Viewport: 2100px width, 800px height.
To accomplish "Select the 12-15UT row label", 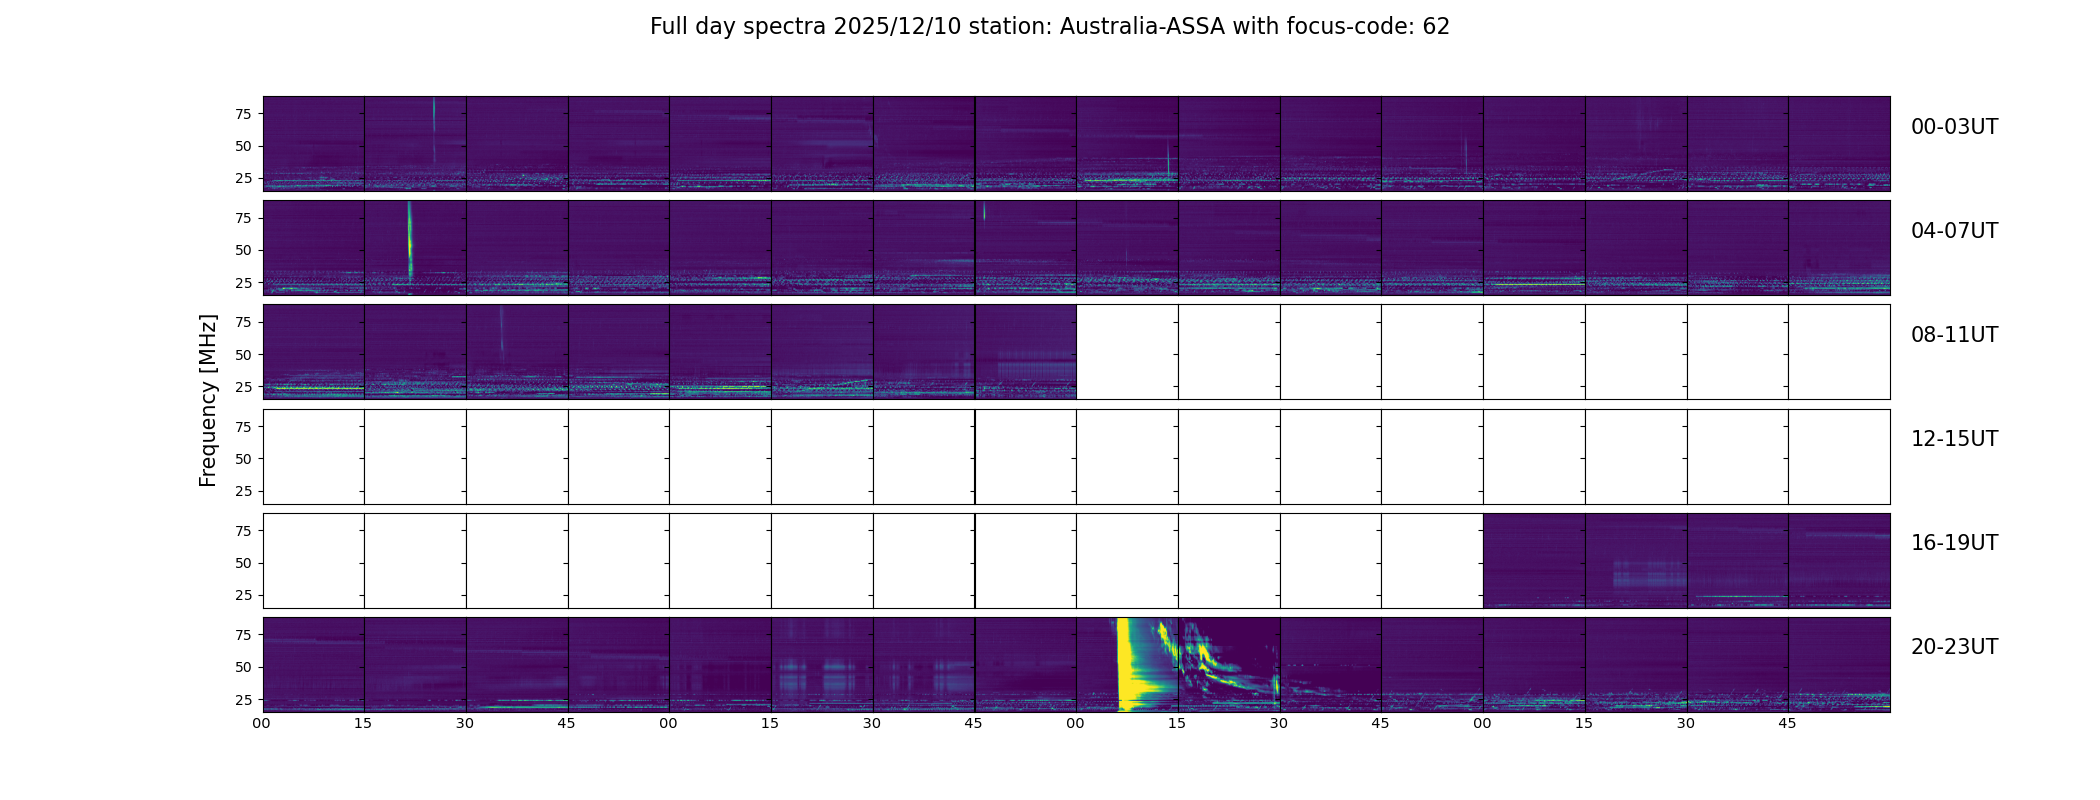I will click(x=1954, y=439).
